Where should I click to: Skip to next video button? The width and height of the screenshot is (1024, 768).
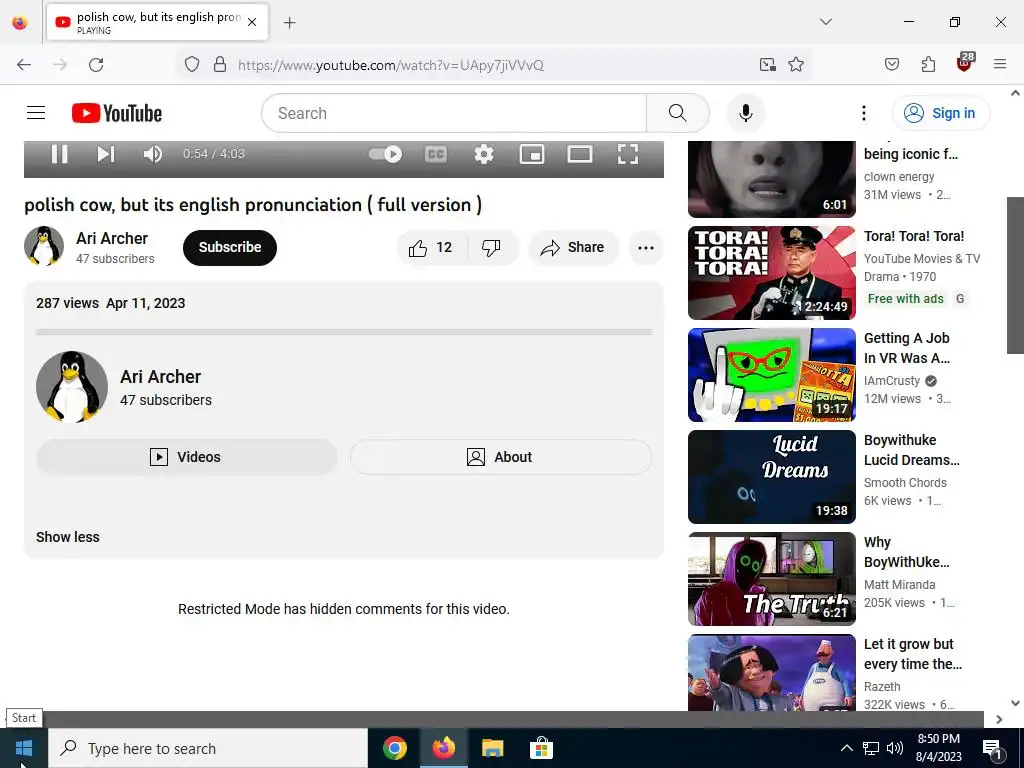106,154
